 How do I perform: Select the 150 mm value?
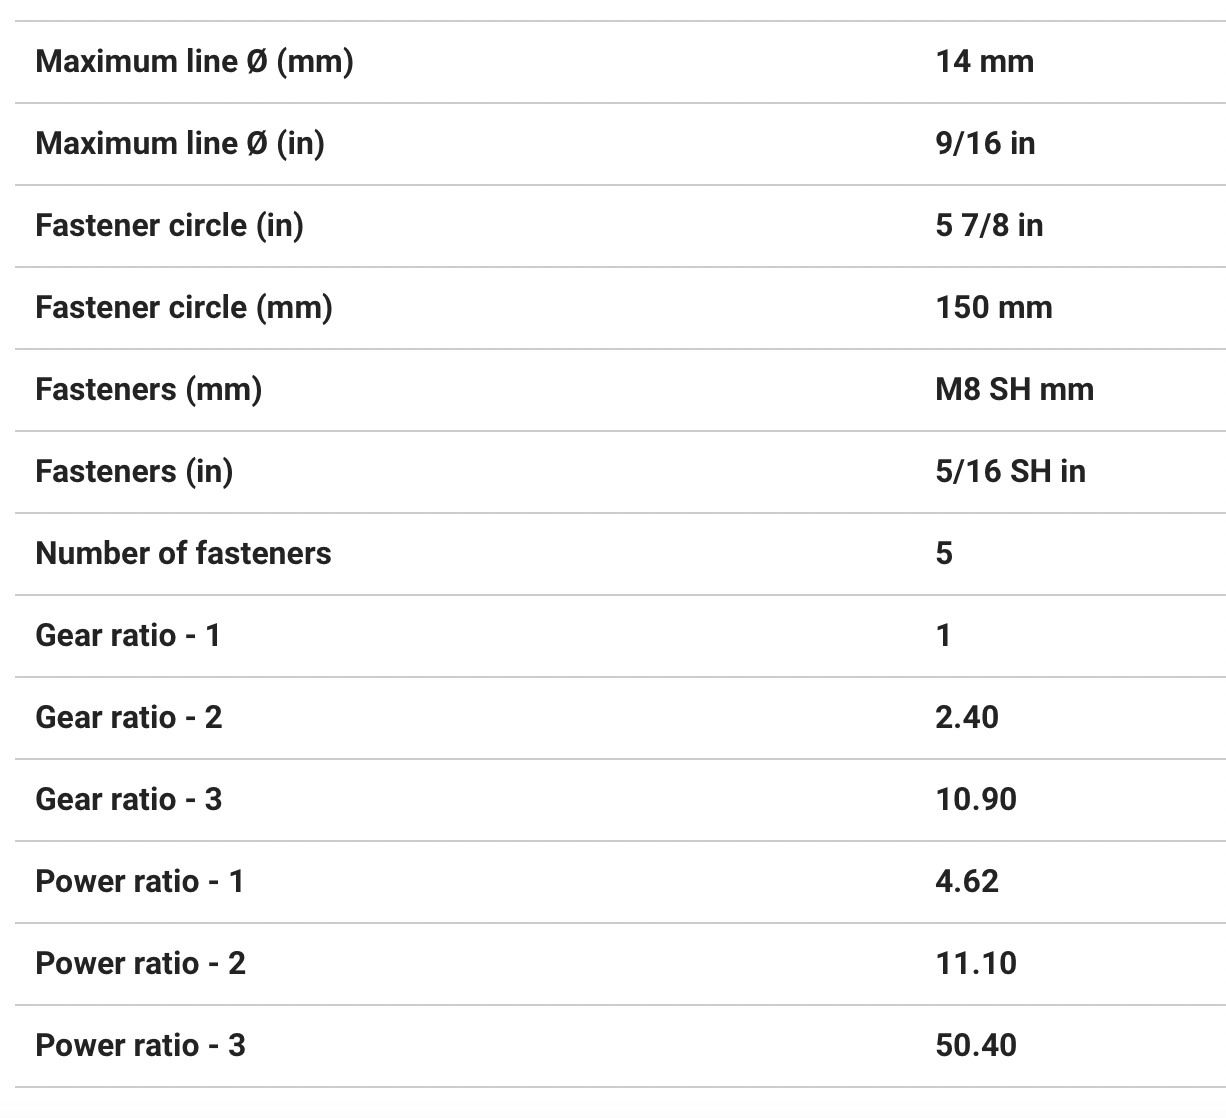point(994,308)
